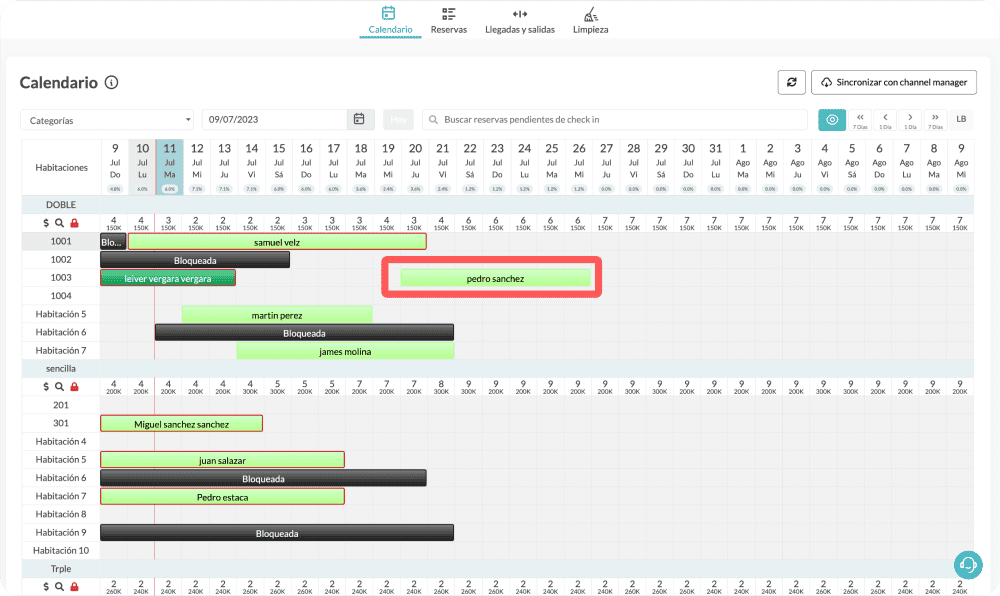Open the Pedro estaca reservation

point(223,497)
